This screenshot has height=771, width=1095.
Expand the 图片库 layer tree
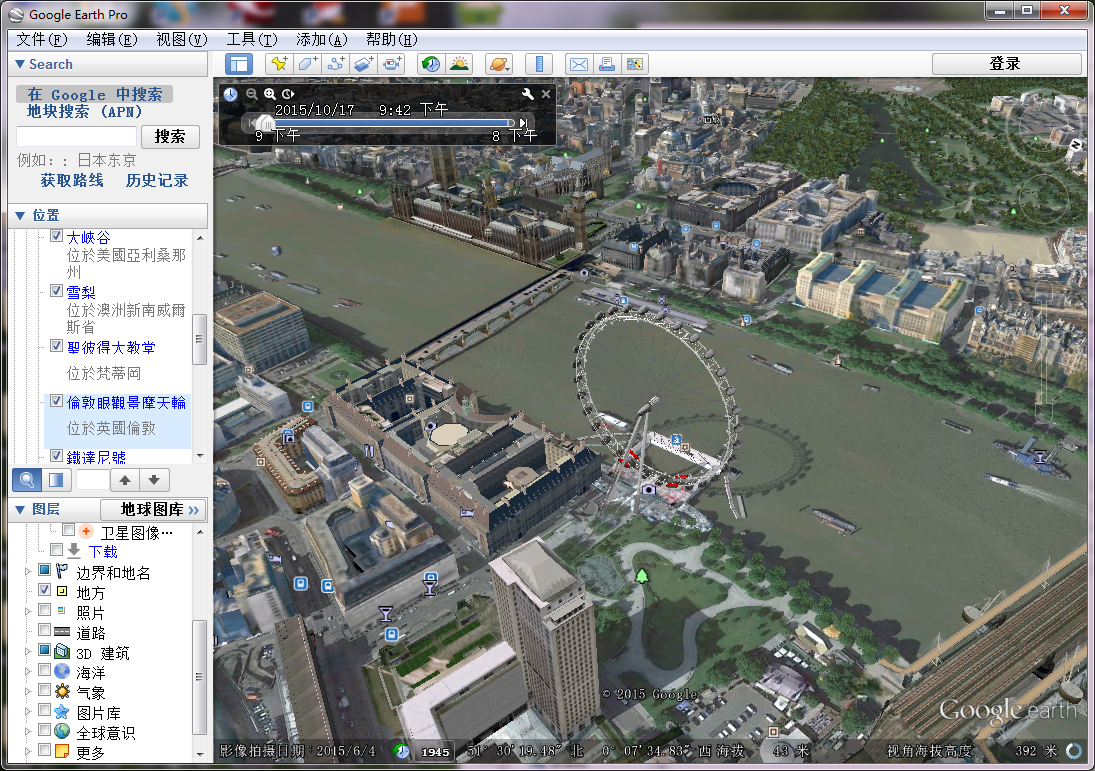pos(28,712)
